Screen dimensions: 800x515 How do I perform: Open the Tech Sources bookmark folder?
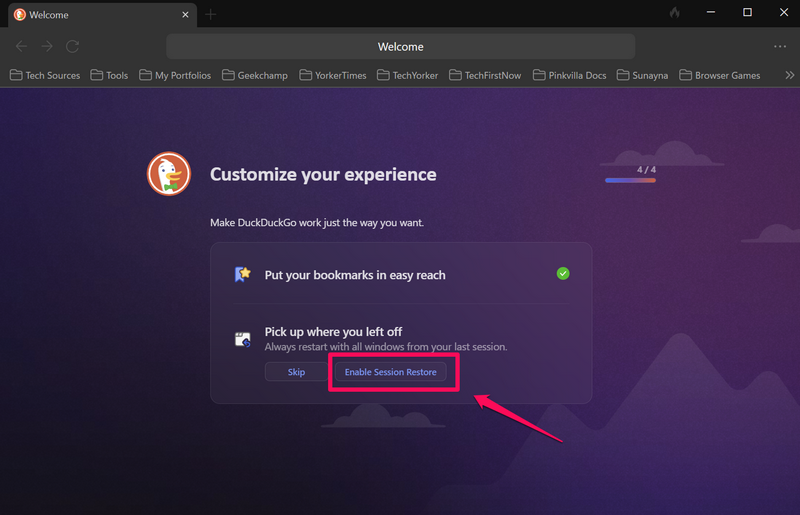point(44,75)
